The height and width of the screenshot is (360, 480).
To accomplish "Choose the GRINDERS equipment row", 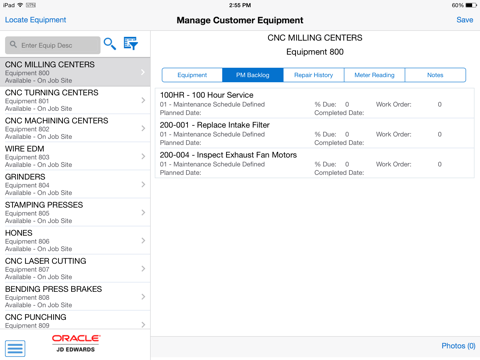I will pyautogui.click(x=75, y=184).
